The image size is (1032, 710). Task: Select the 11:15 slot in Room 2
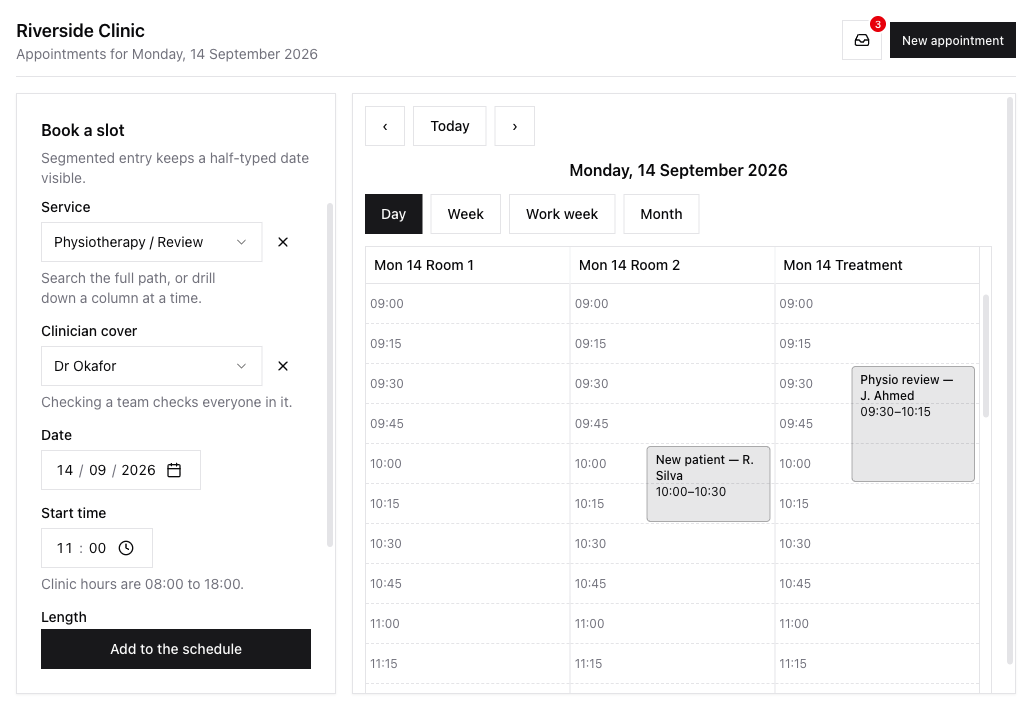[x=672, y=663]
